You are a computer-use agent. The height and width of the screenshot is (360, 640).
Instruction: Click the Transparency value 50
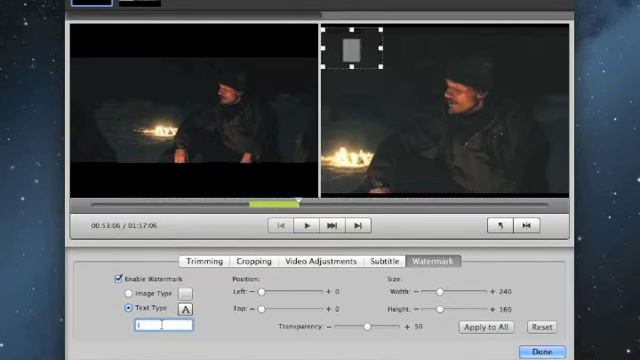[418, 327]
